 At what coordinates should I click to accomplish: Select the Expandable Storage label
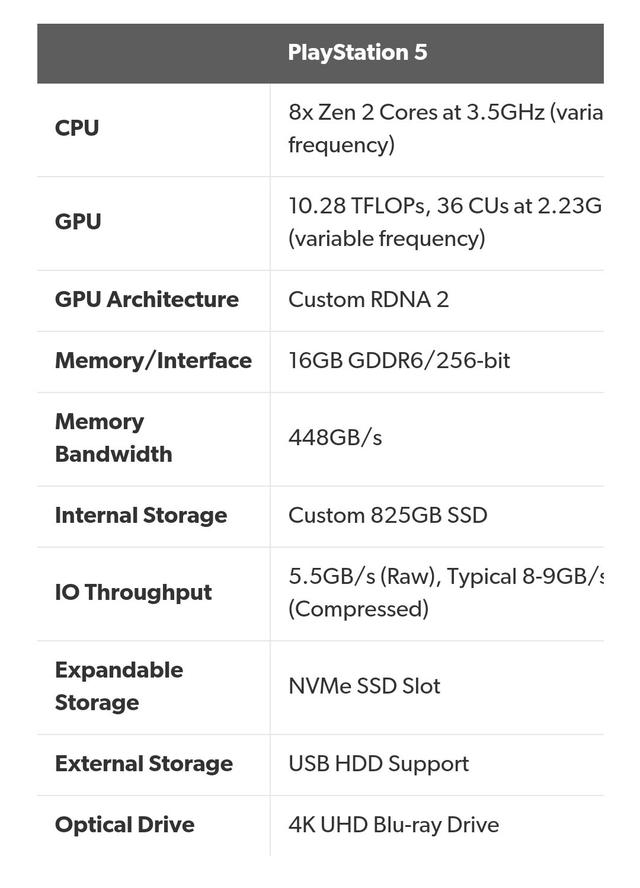click(119, 686)
